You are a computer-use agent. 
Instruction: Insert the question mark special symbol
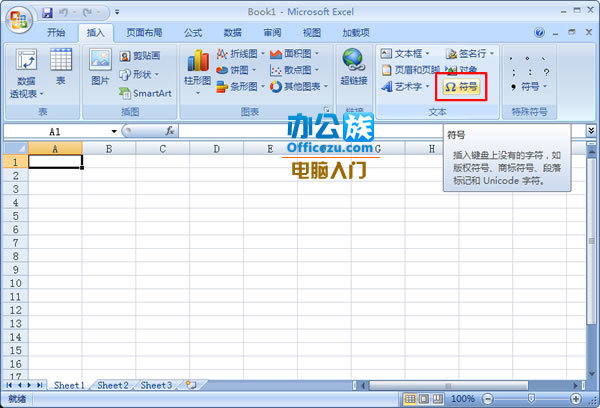[x=546, y=72]
